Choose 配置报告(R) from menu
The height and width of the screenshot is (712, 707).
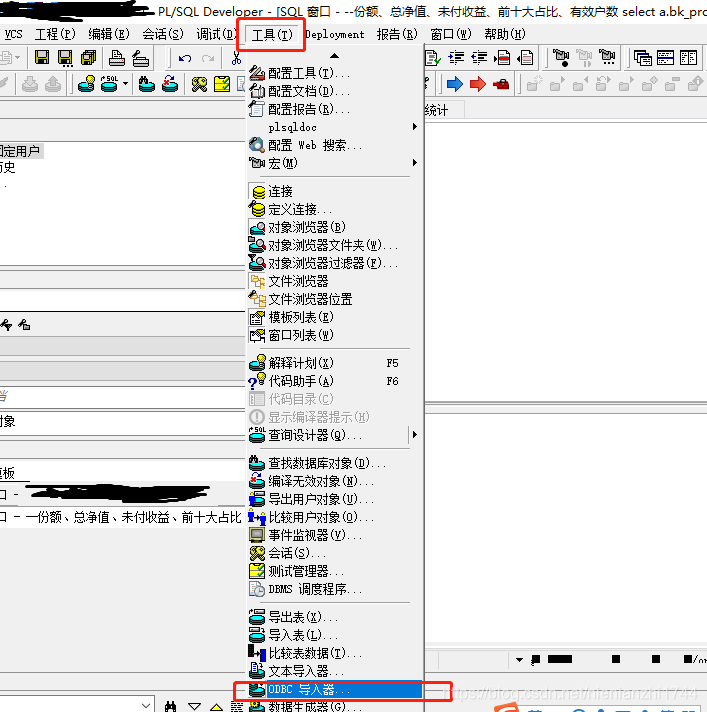pyautogui.click(x=335, y=109)
